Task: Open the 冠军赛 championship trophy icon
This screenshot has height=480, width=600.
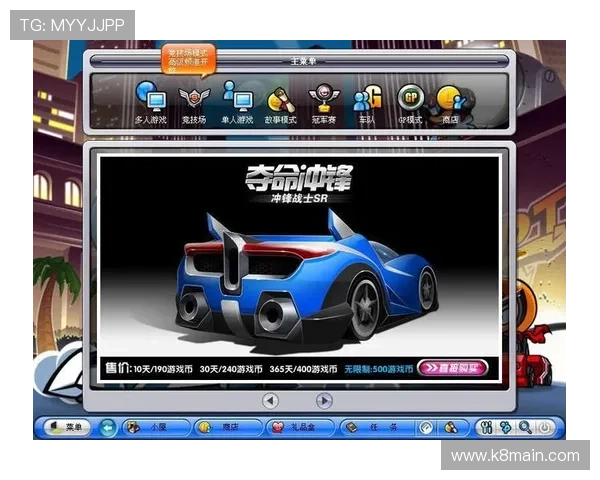Action: (323, 101)
